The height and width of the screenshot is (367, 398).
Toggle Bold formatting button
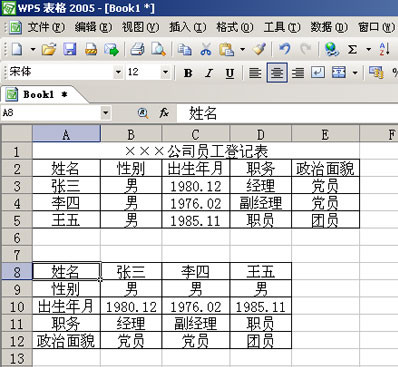[188, 73]
